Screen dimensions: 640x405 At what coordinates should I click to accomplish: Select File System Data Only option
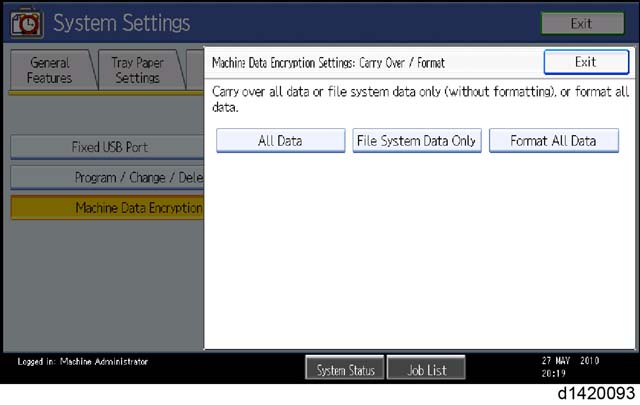tap(417, 141)
